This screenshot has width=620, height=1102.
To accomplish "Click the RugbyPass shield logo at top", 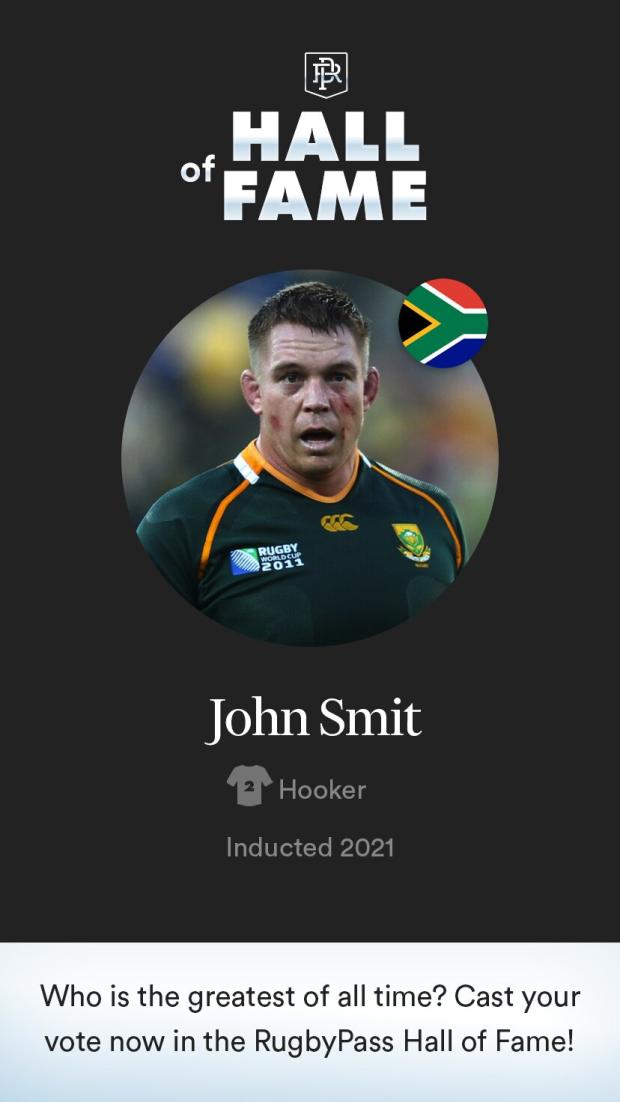I will click(x=325, y=74).
